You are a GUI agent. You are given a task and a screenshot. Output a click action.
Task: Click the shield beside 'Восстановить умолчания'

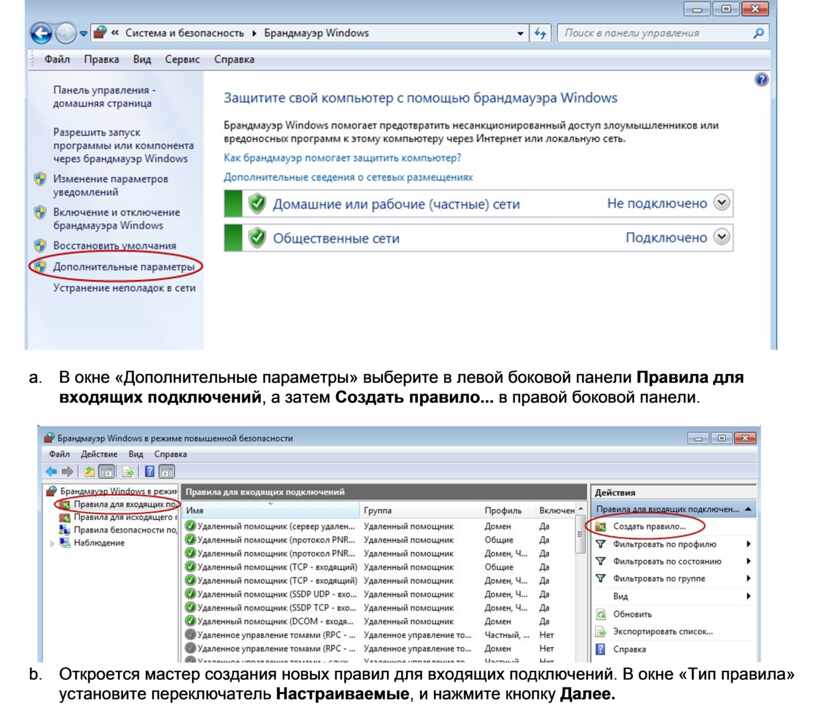41,245
